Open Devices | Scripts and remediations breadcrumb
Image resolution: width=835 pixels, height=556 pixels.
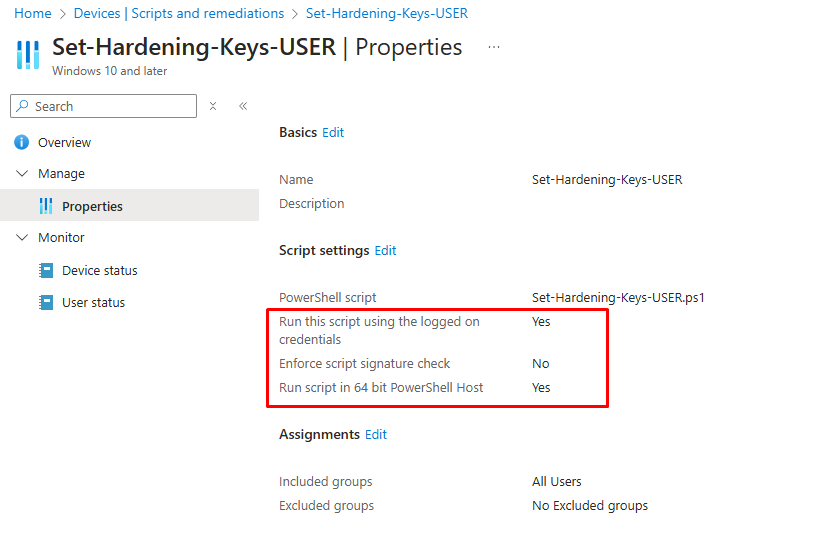pos(178,13)
